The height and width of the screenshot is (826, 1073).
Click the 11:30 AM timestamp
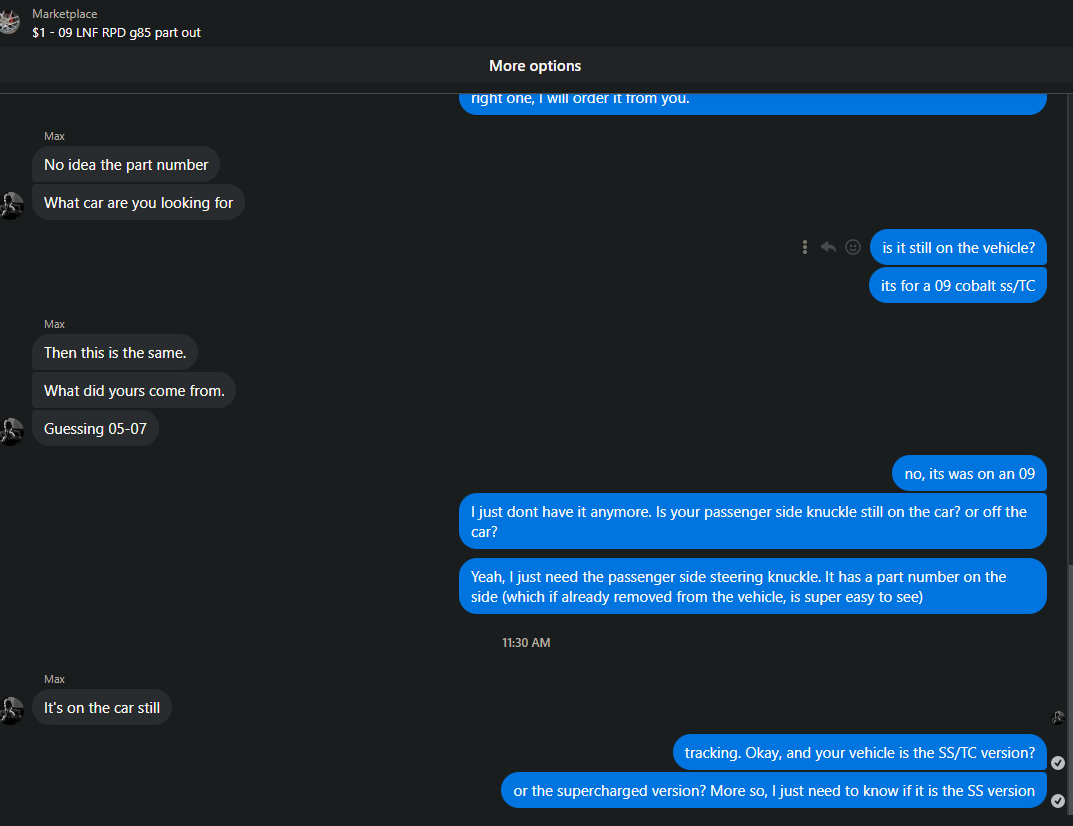coord(526,643)
